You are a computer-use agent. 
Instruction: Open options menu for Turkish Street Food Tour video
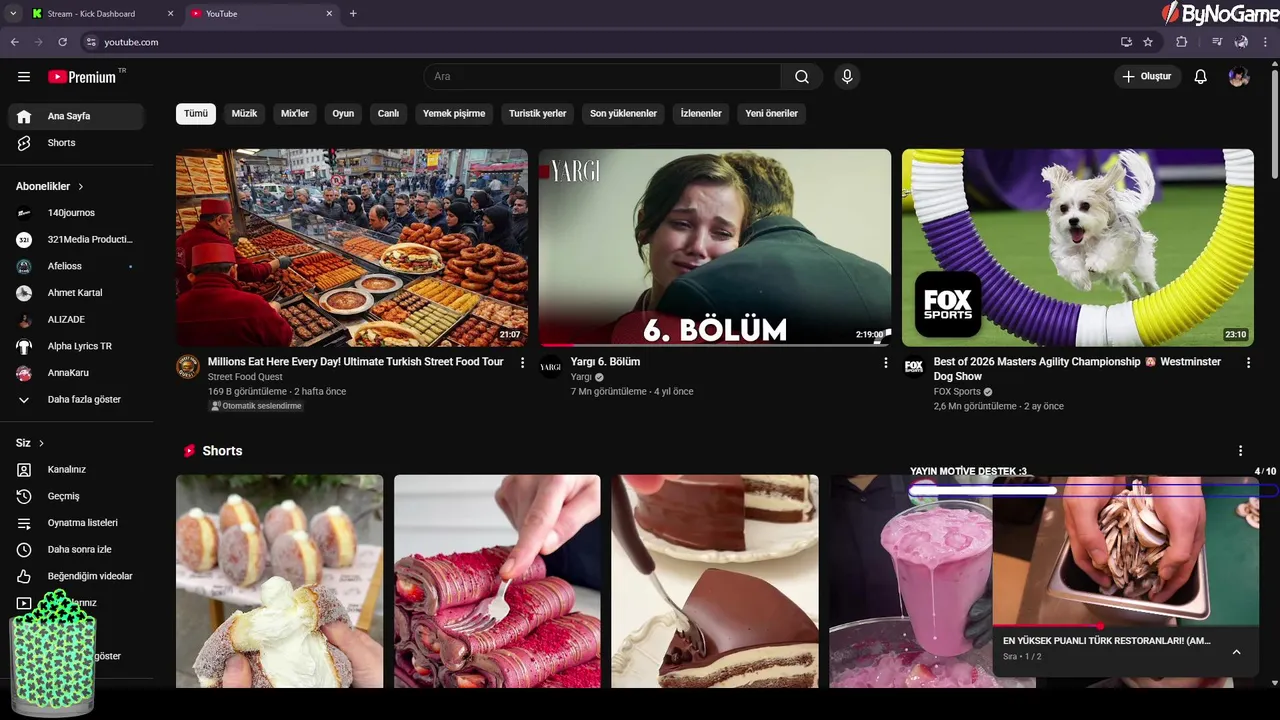click(x=522, y=363)
